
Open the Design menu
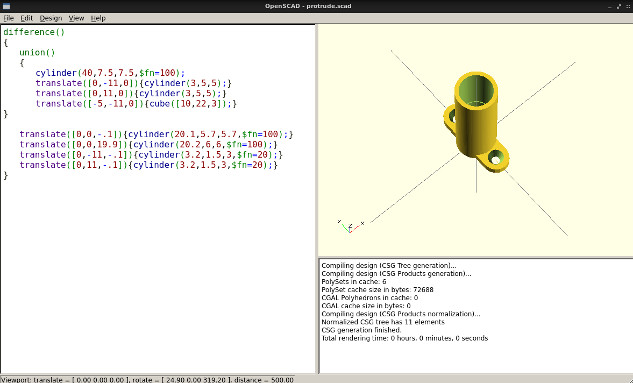[51, 18]
